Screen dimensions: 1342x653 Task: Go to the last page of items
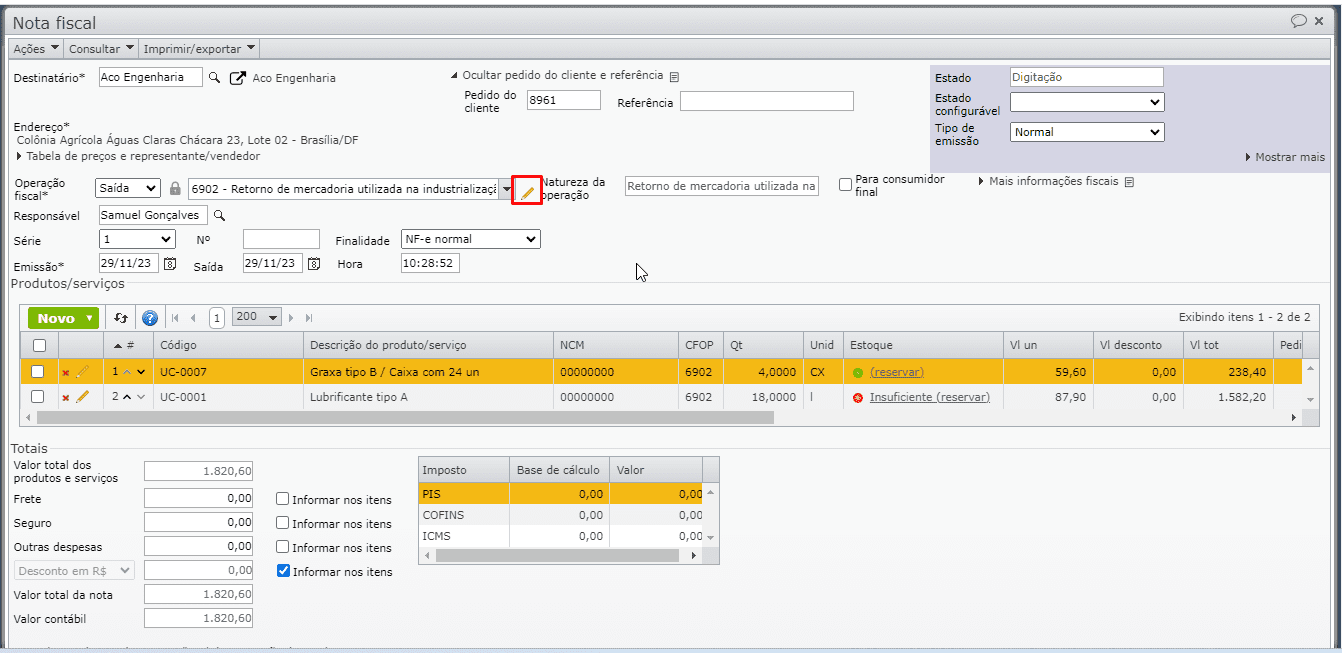(309, 318)
